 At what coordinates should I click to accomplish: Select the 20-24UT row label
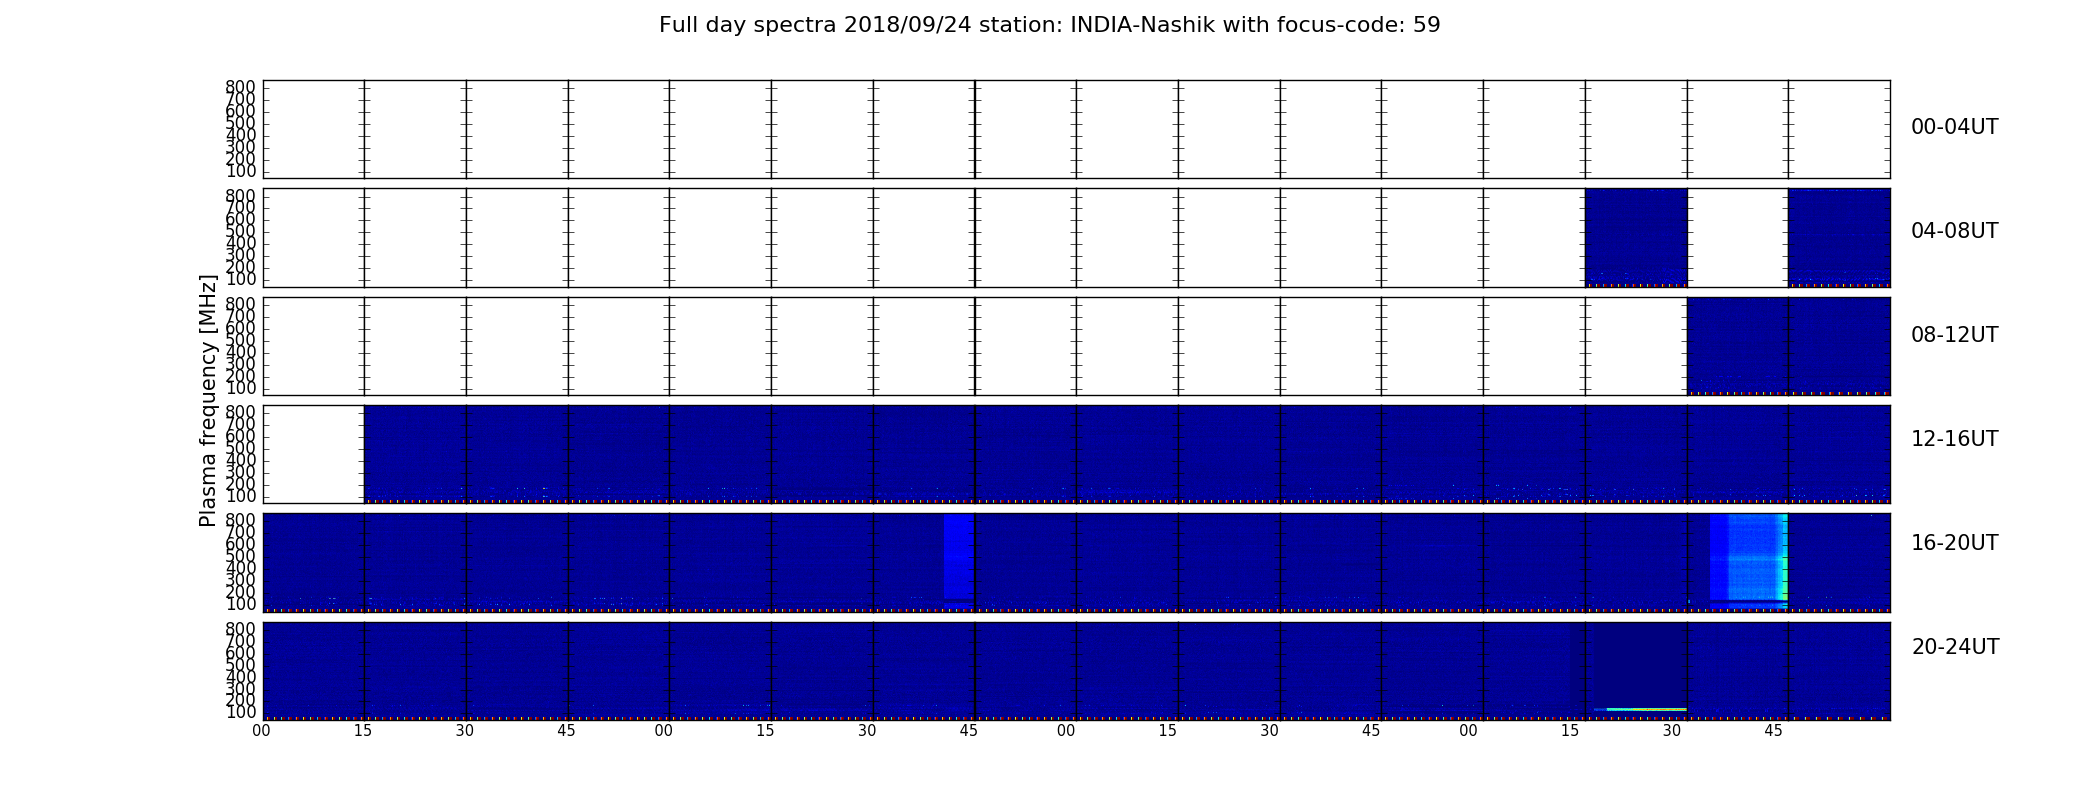coord(1955,647)
